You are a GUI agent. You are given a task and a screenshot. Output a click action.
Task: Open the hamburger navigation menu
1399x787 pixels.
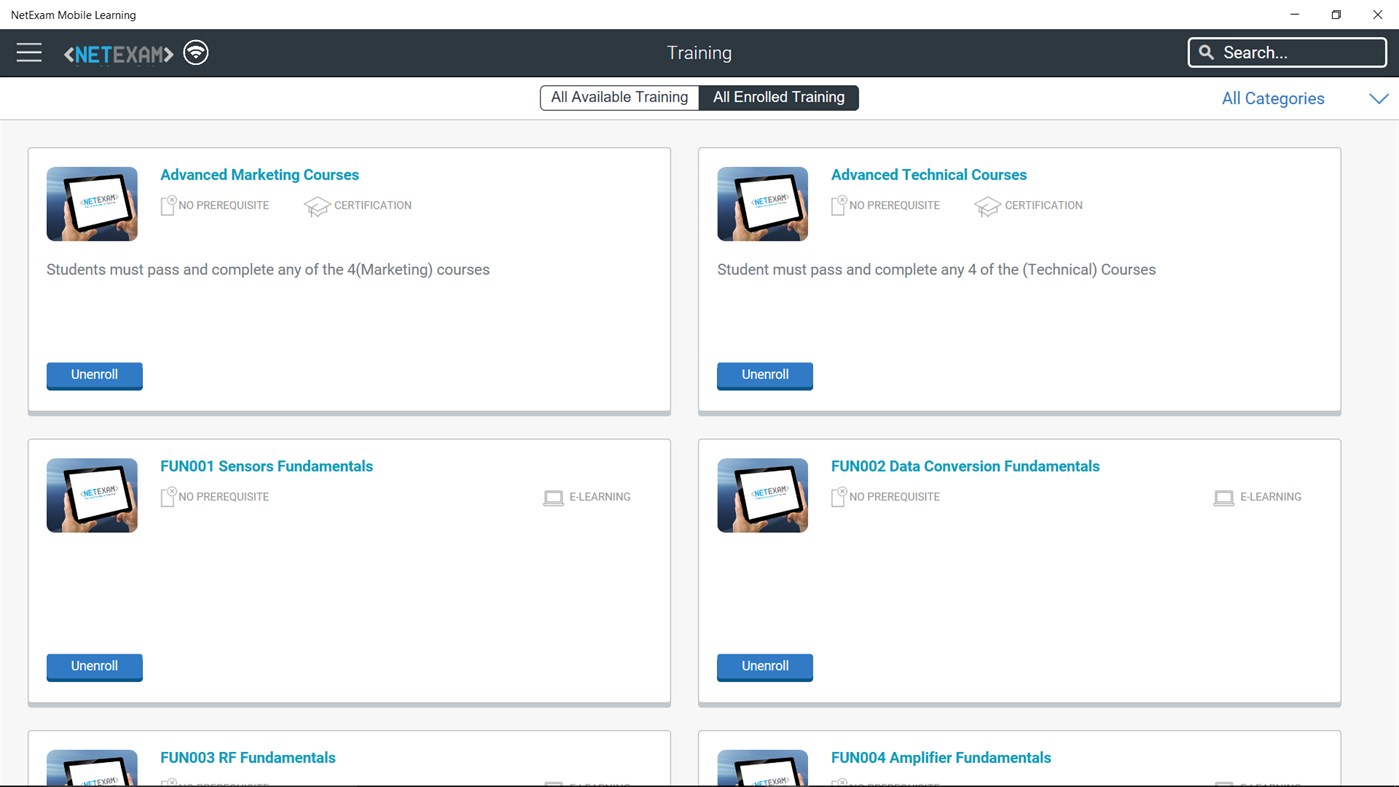tap(28, 52)
